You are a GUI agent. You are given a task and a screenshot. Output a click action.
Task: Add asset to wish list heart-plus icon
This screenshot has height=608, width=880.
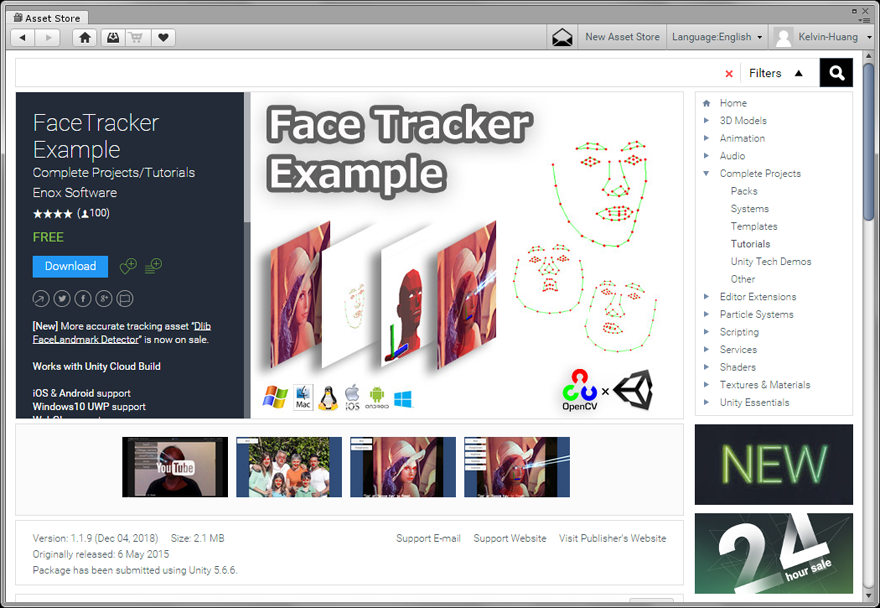(128, 266)
